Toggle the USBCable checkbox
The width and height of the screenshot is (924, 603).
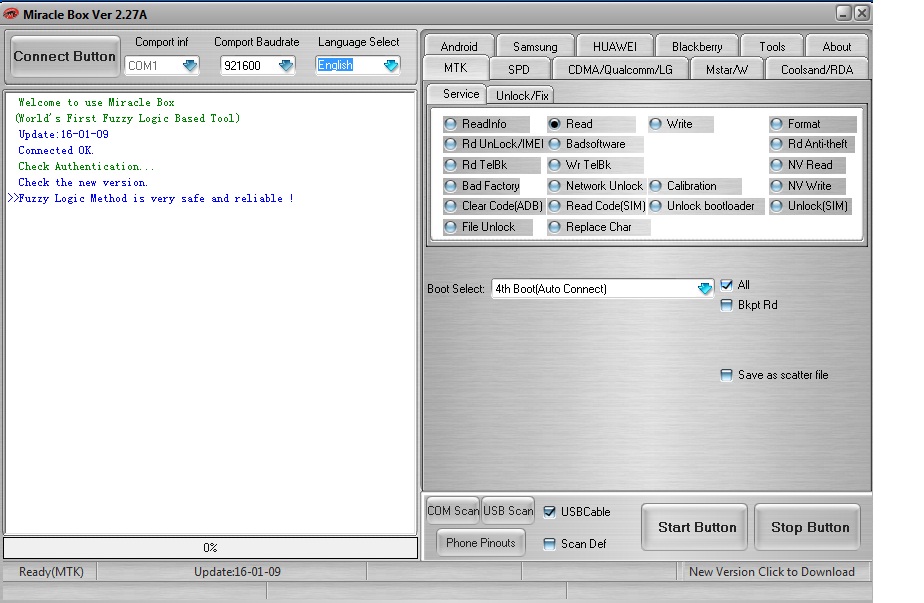549,512
